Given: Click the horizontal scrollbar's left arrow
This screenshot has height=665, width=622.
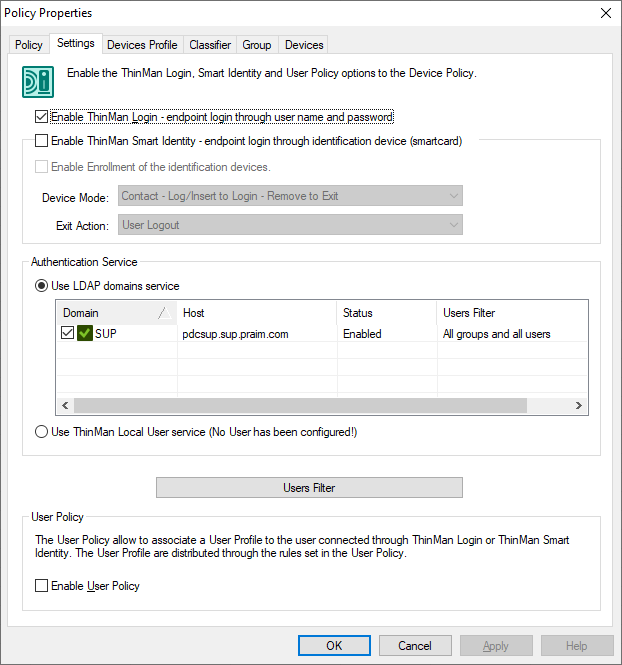Looking at the screenshot, I should 65,405.
